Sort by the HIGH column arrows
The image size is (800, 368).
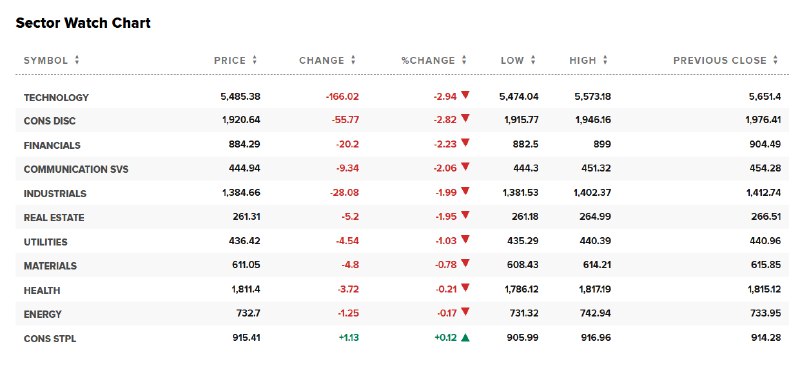pyautogui.click(x=605, y=60)
